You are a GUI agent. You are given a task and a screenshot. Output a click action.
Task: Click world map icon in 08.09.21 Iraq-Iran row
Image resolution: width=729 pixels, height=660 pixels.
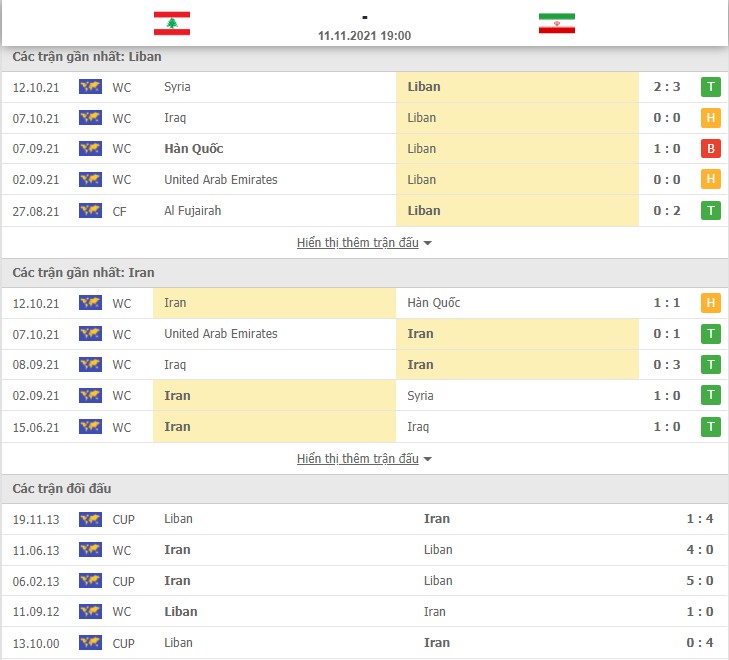(x=90, y=364)
